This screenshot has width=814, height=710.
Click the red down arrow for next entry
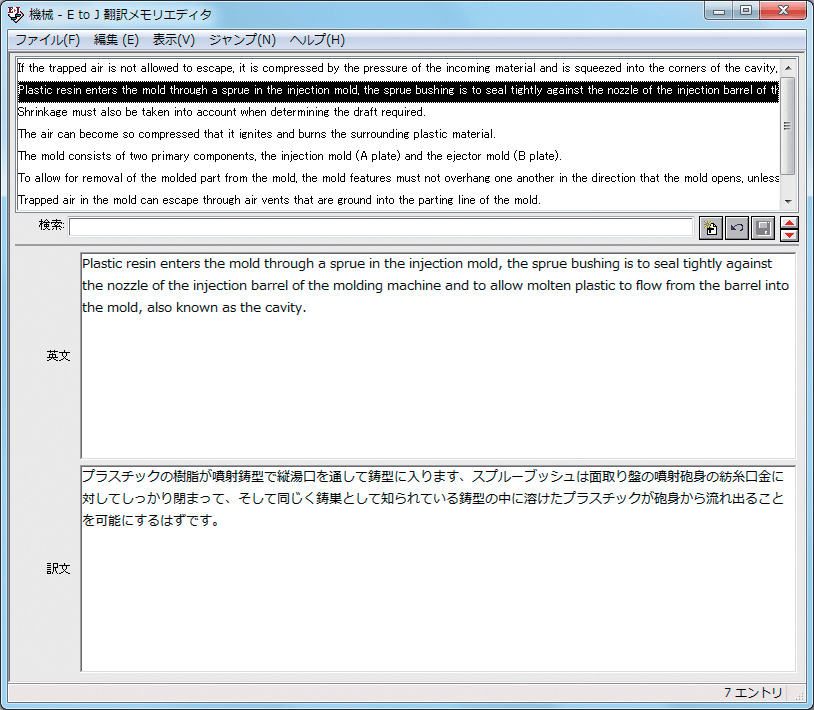789,235
